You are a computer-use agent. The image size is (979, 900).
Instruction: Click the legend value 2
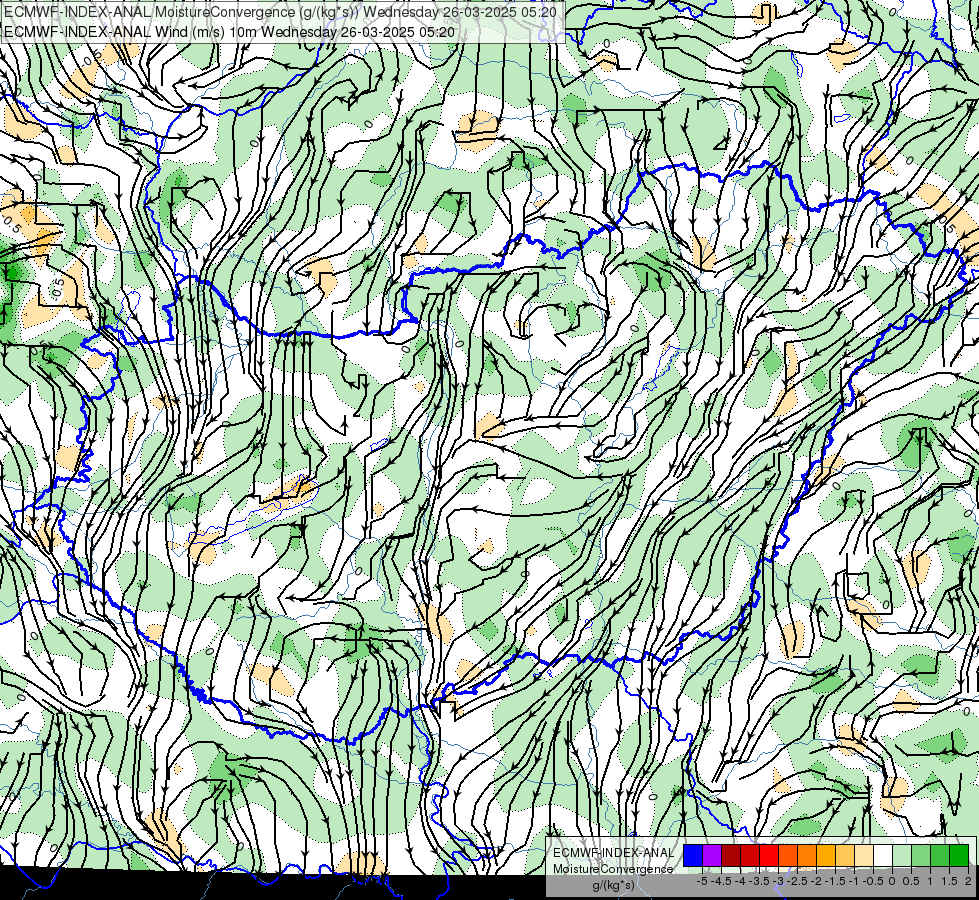coord(968,881)
